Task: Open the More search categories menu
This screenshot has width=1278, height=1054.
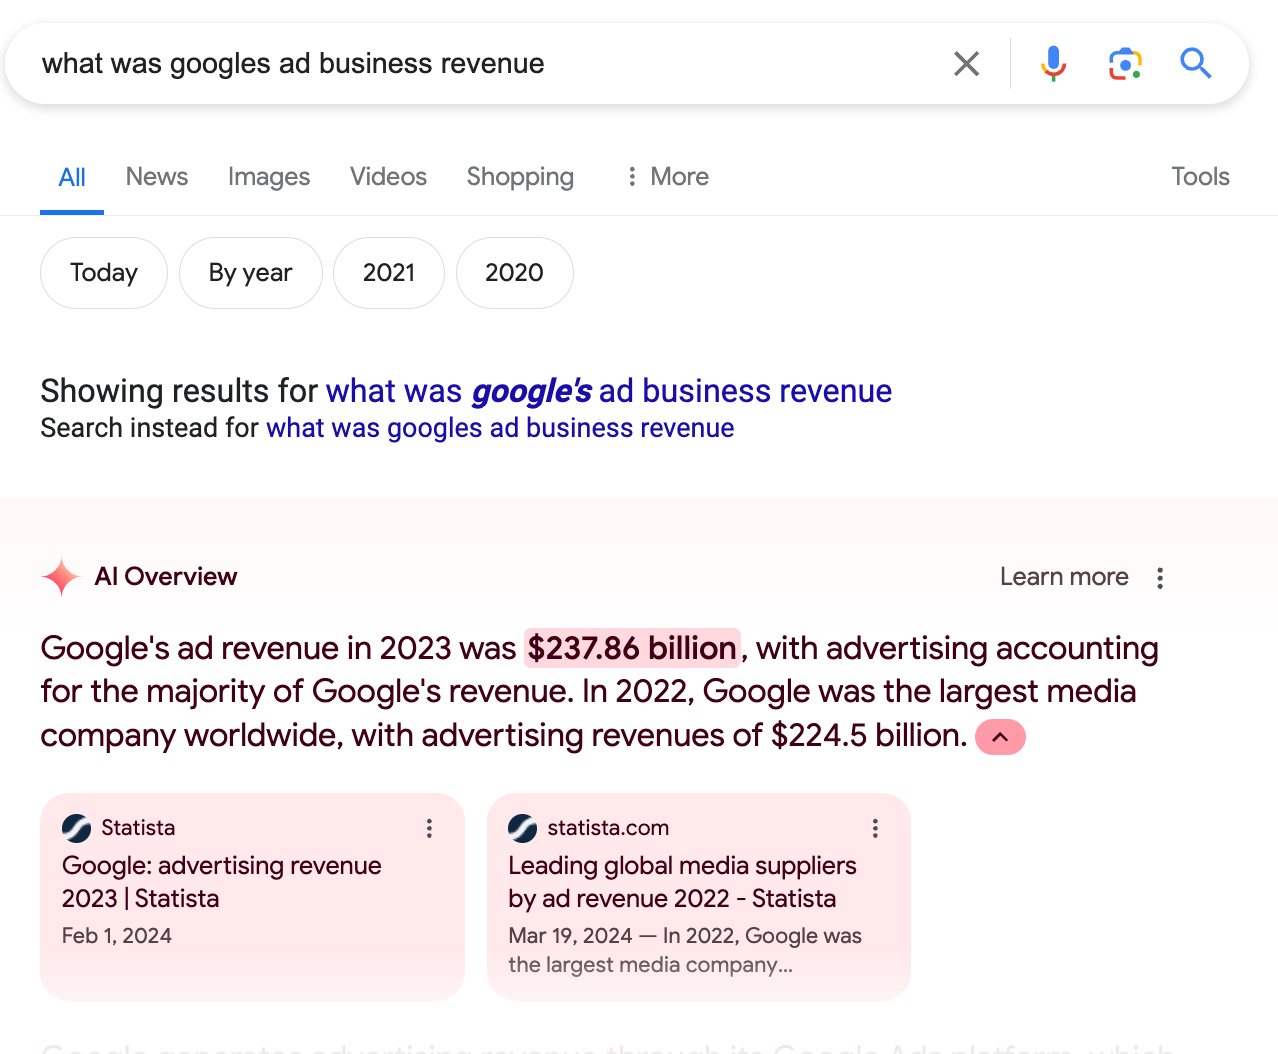Action: 667,177
